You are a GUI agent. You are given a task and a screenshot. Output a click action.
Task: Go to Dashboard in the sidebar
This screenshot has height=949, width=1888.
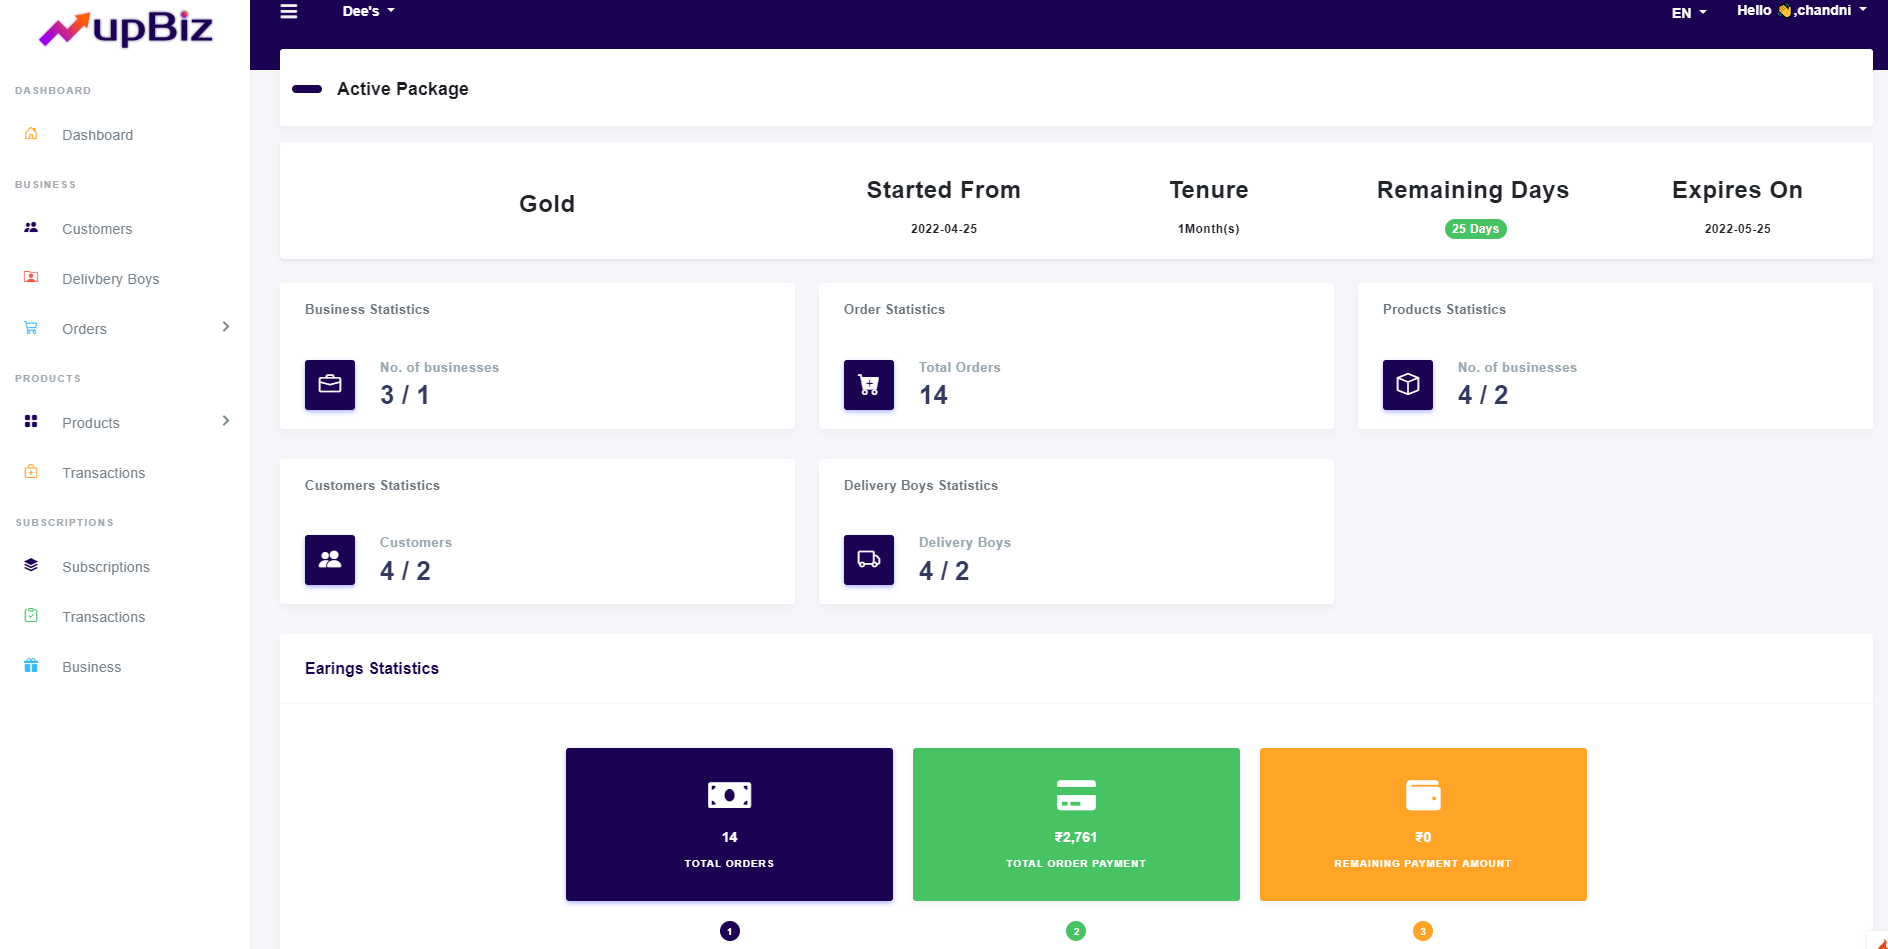tap(97, 135)
